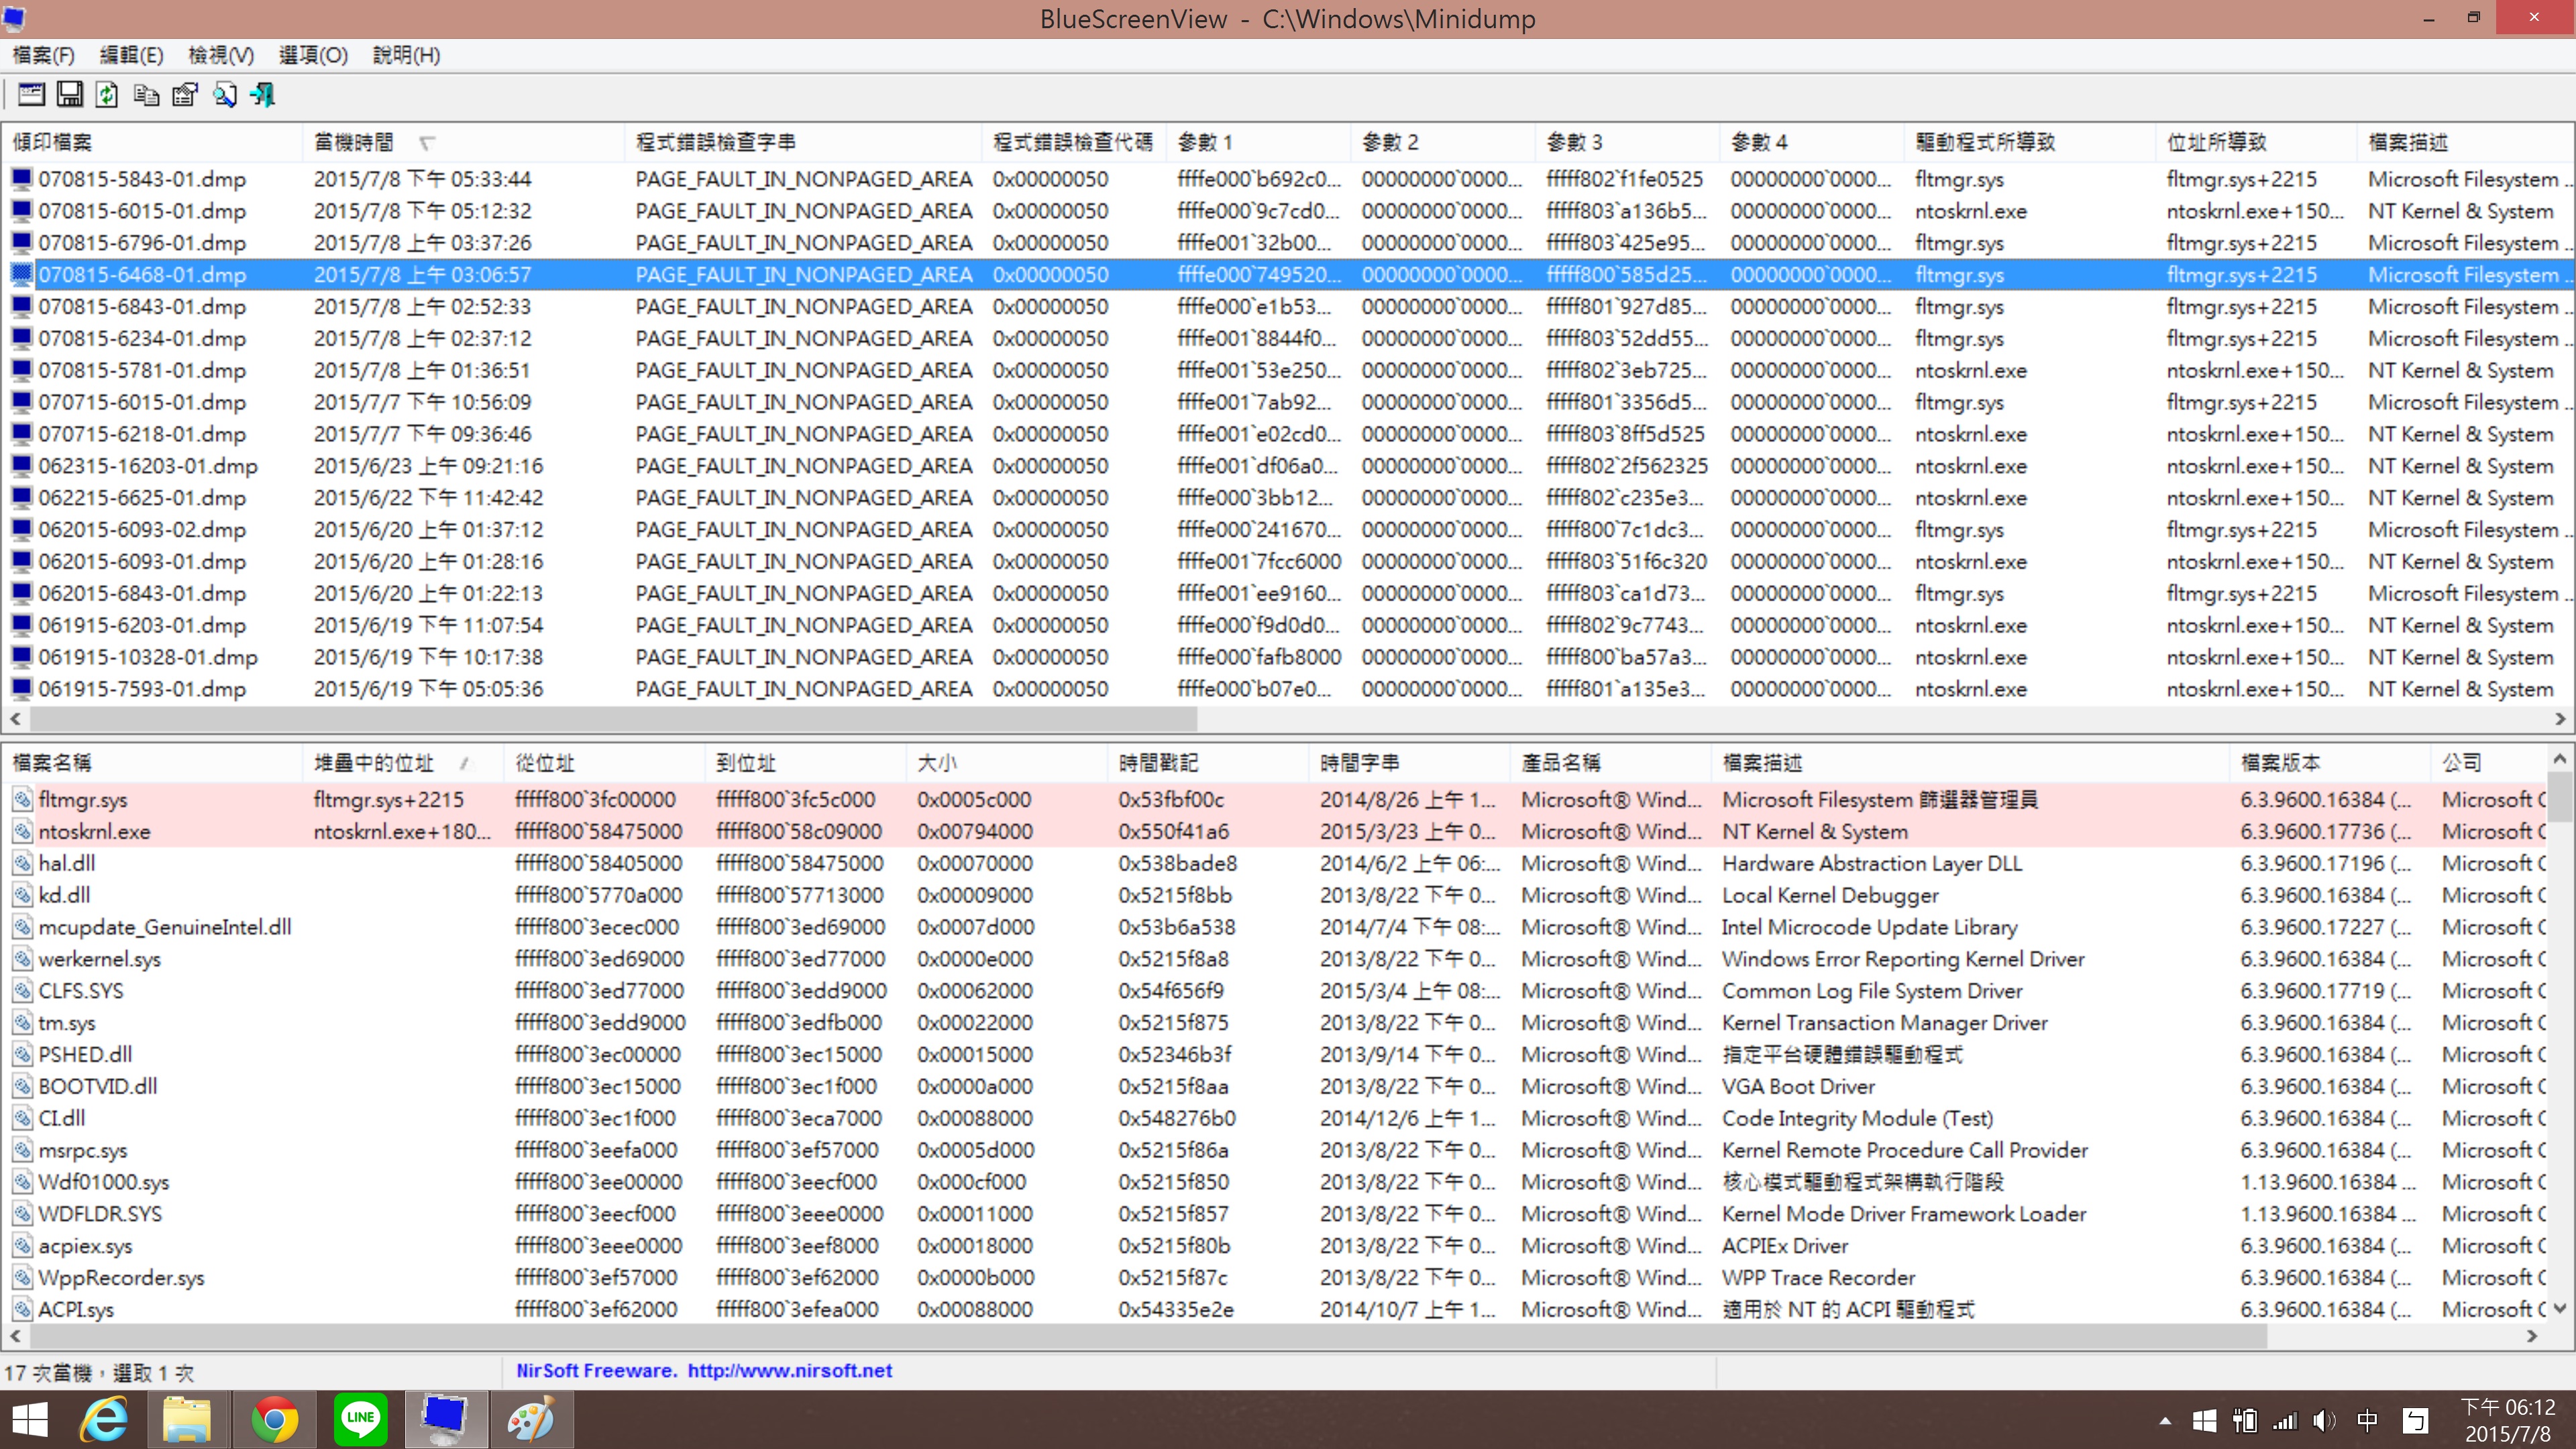Select the dump row 061915-7593-01.dmp
Screen dimensions: 2576x1449
[x=1288, y=689]
